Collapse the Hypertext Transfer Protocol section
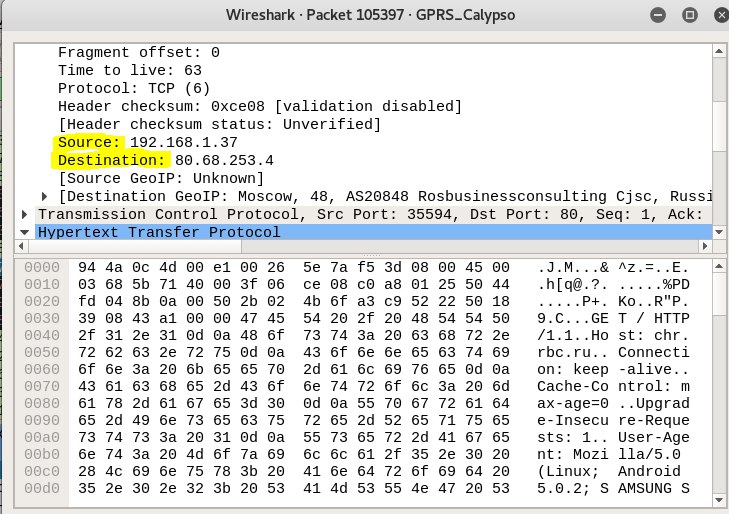Image resolution: width=729 pixels, height=514 pixels. (x=25, y=232)
